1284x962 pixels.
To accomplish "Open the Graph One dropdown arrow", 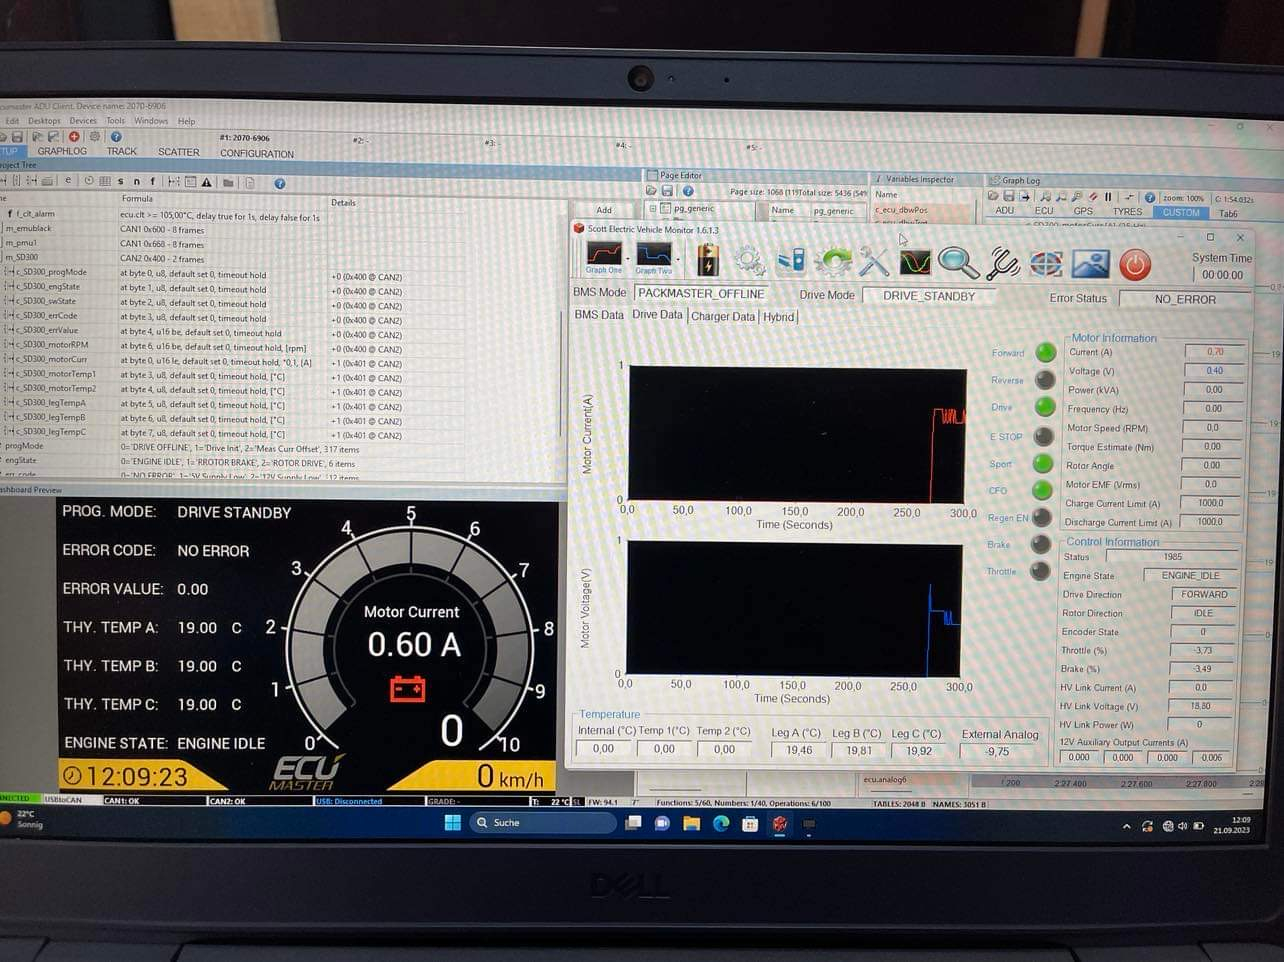I will (x=627, y=259).
